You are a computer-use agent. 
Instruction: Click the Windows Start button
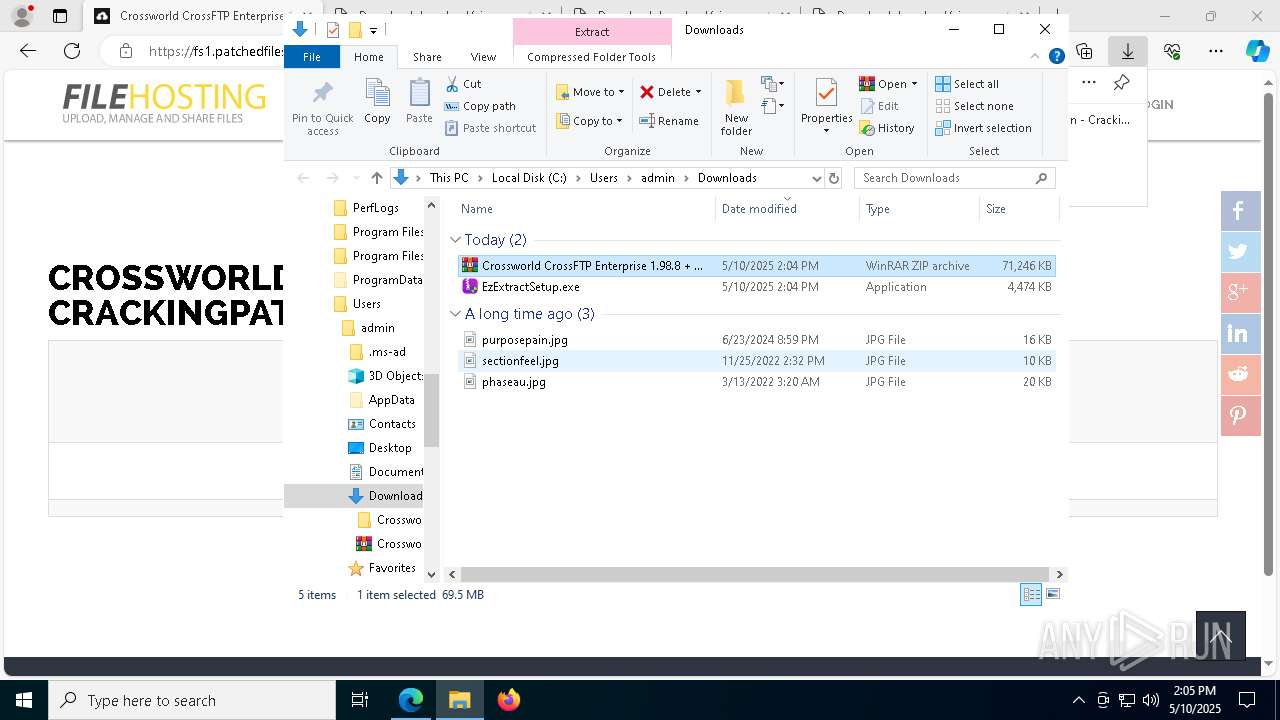24,700
